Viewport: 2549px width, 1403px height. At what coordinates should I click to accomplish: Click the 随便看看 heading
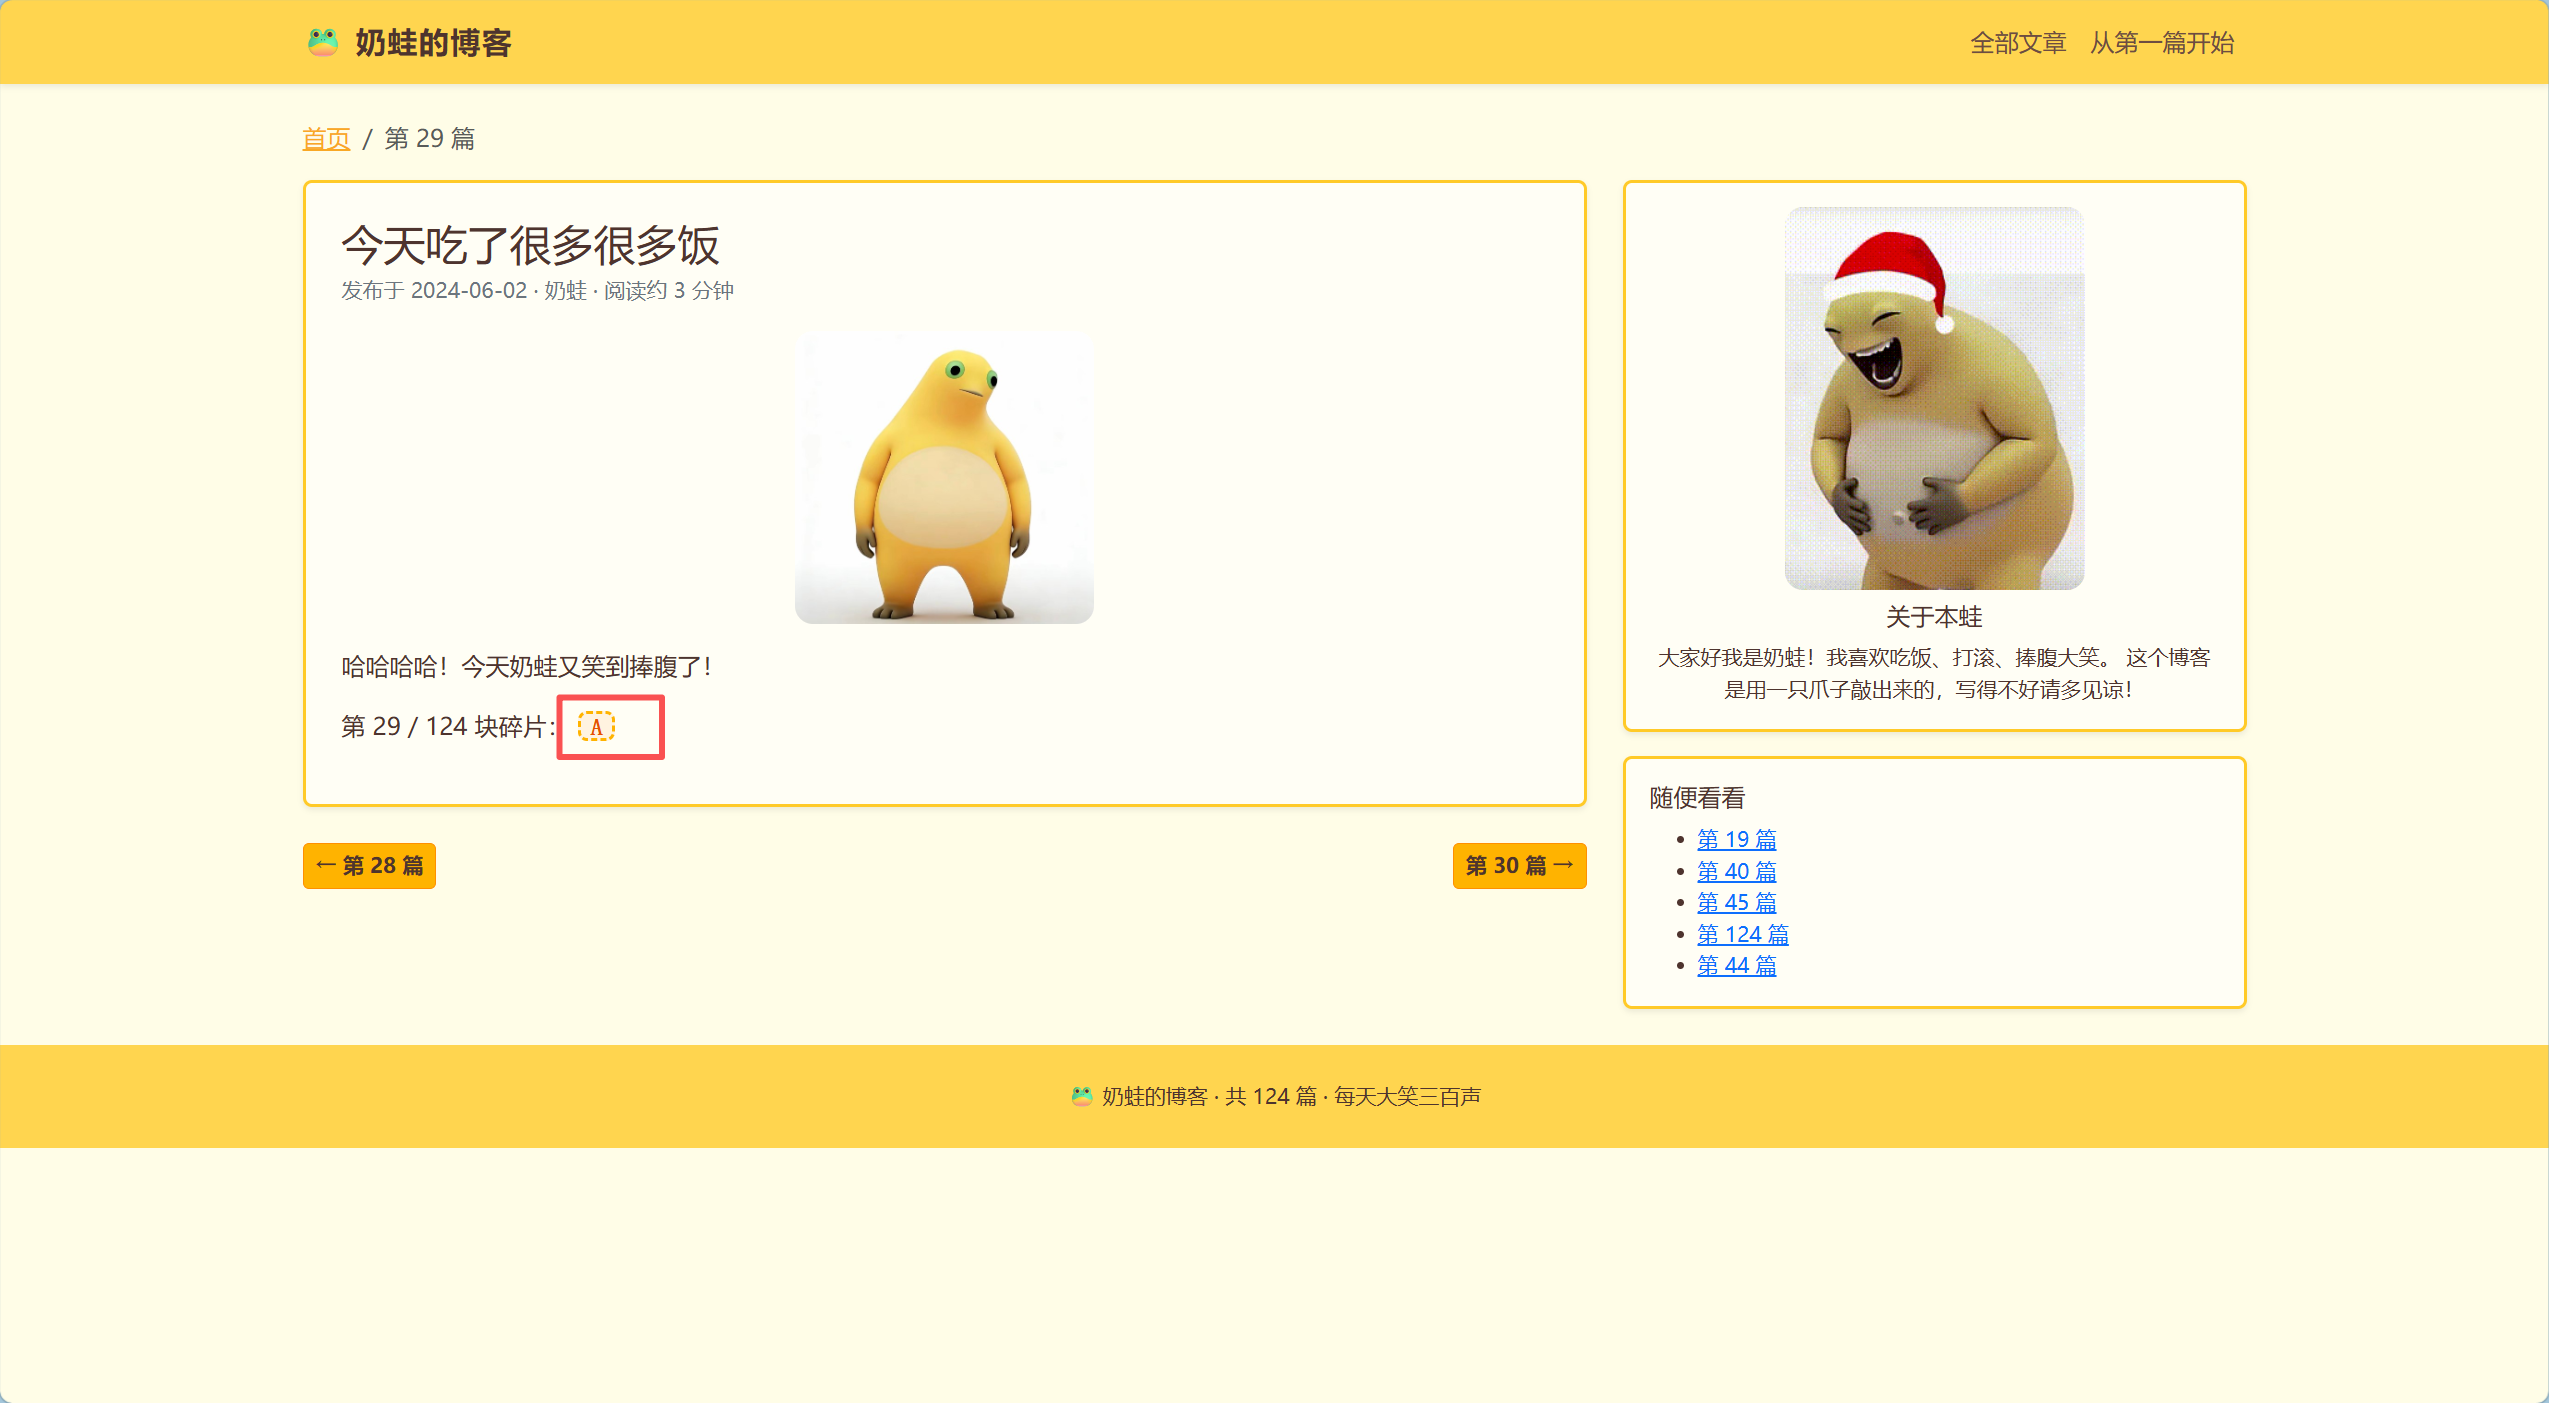click(x=1697, y=798)
